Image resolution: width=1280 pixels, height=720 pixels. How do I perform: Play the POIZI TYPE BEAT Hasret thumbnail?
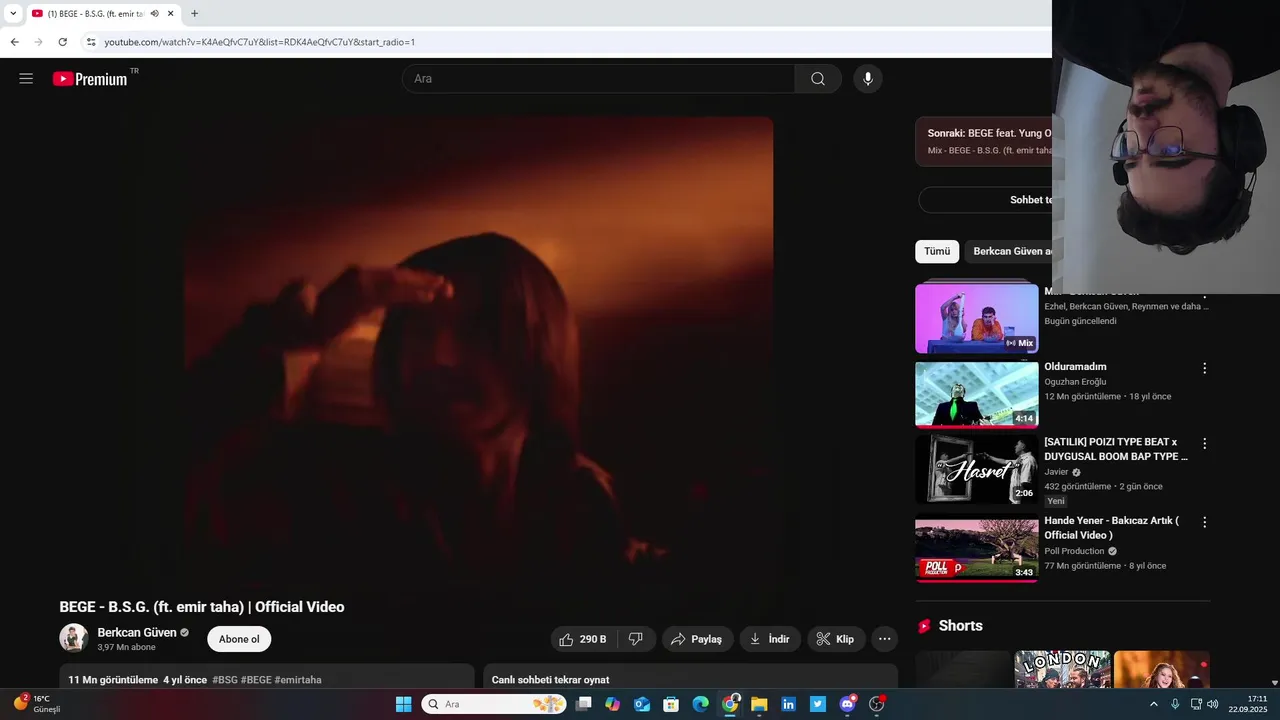click(x=977, y=469)
